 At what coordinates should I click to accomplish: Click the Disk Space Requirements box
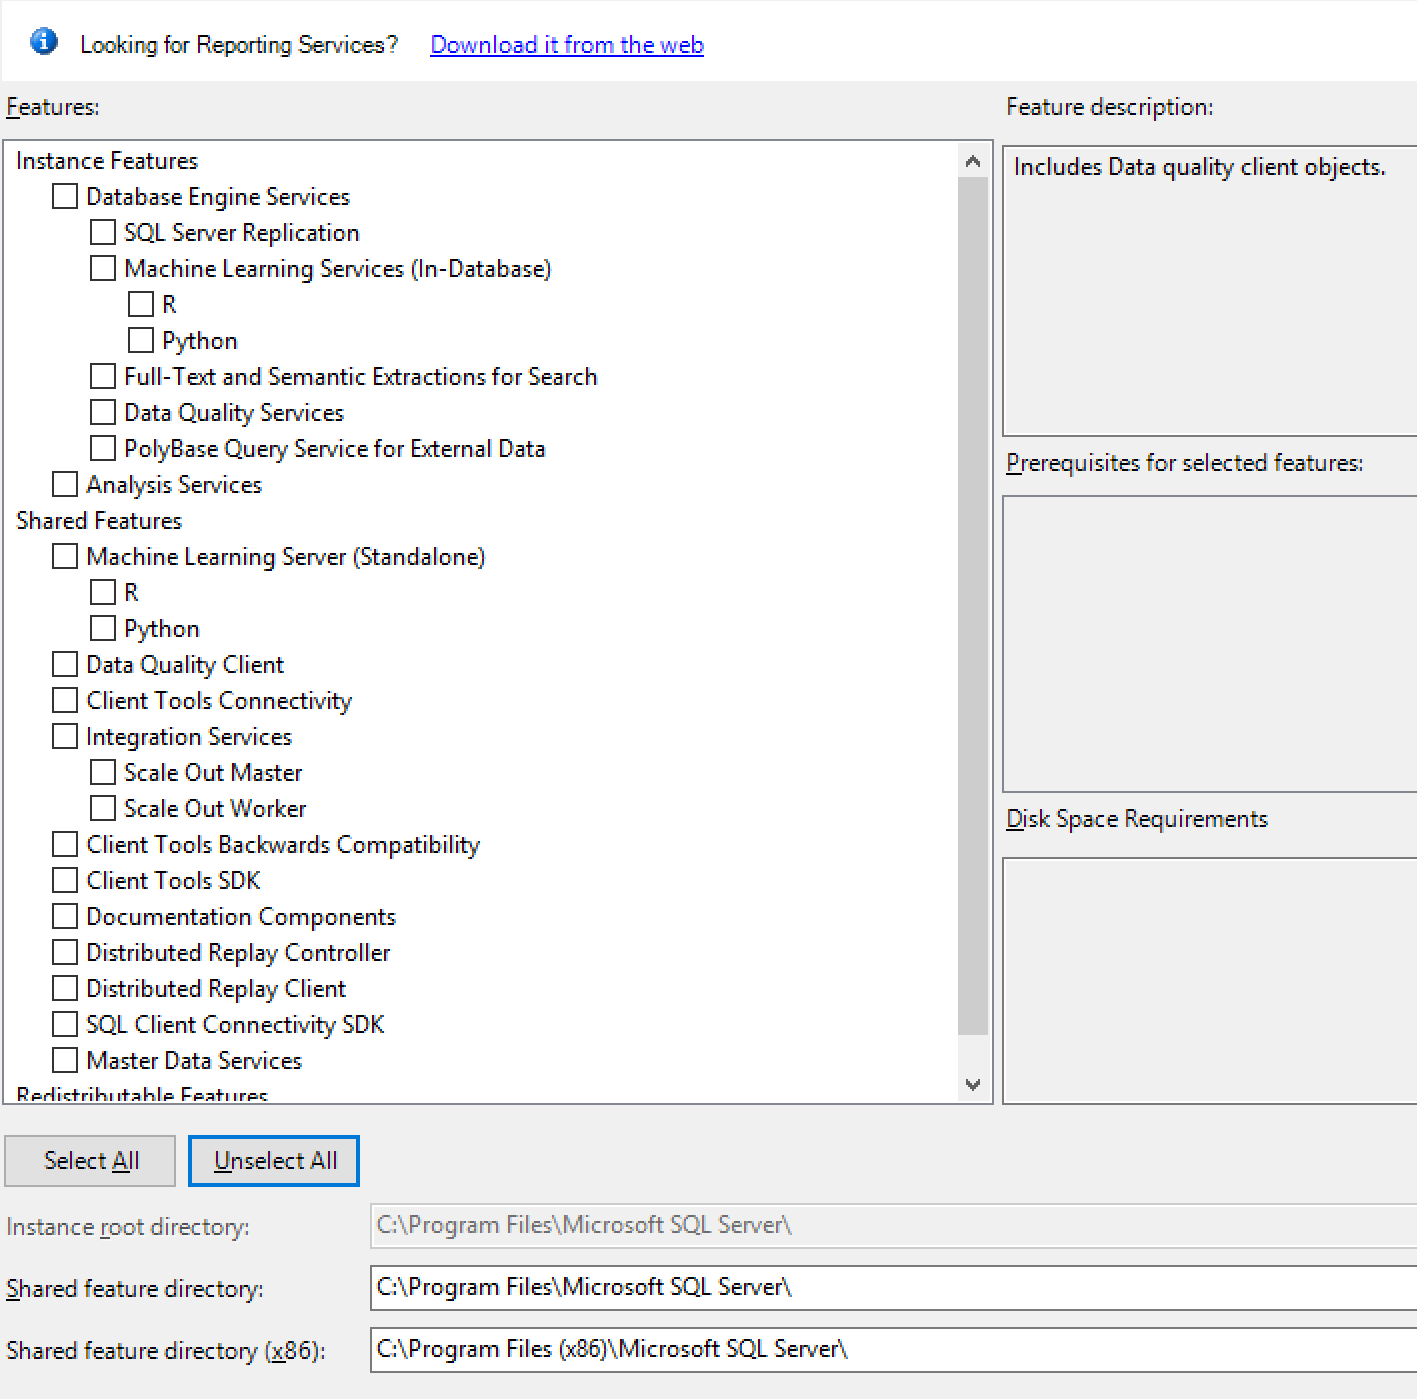coord(1210,981)
